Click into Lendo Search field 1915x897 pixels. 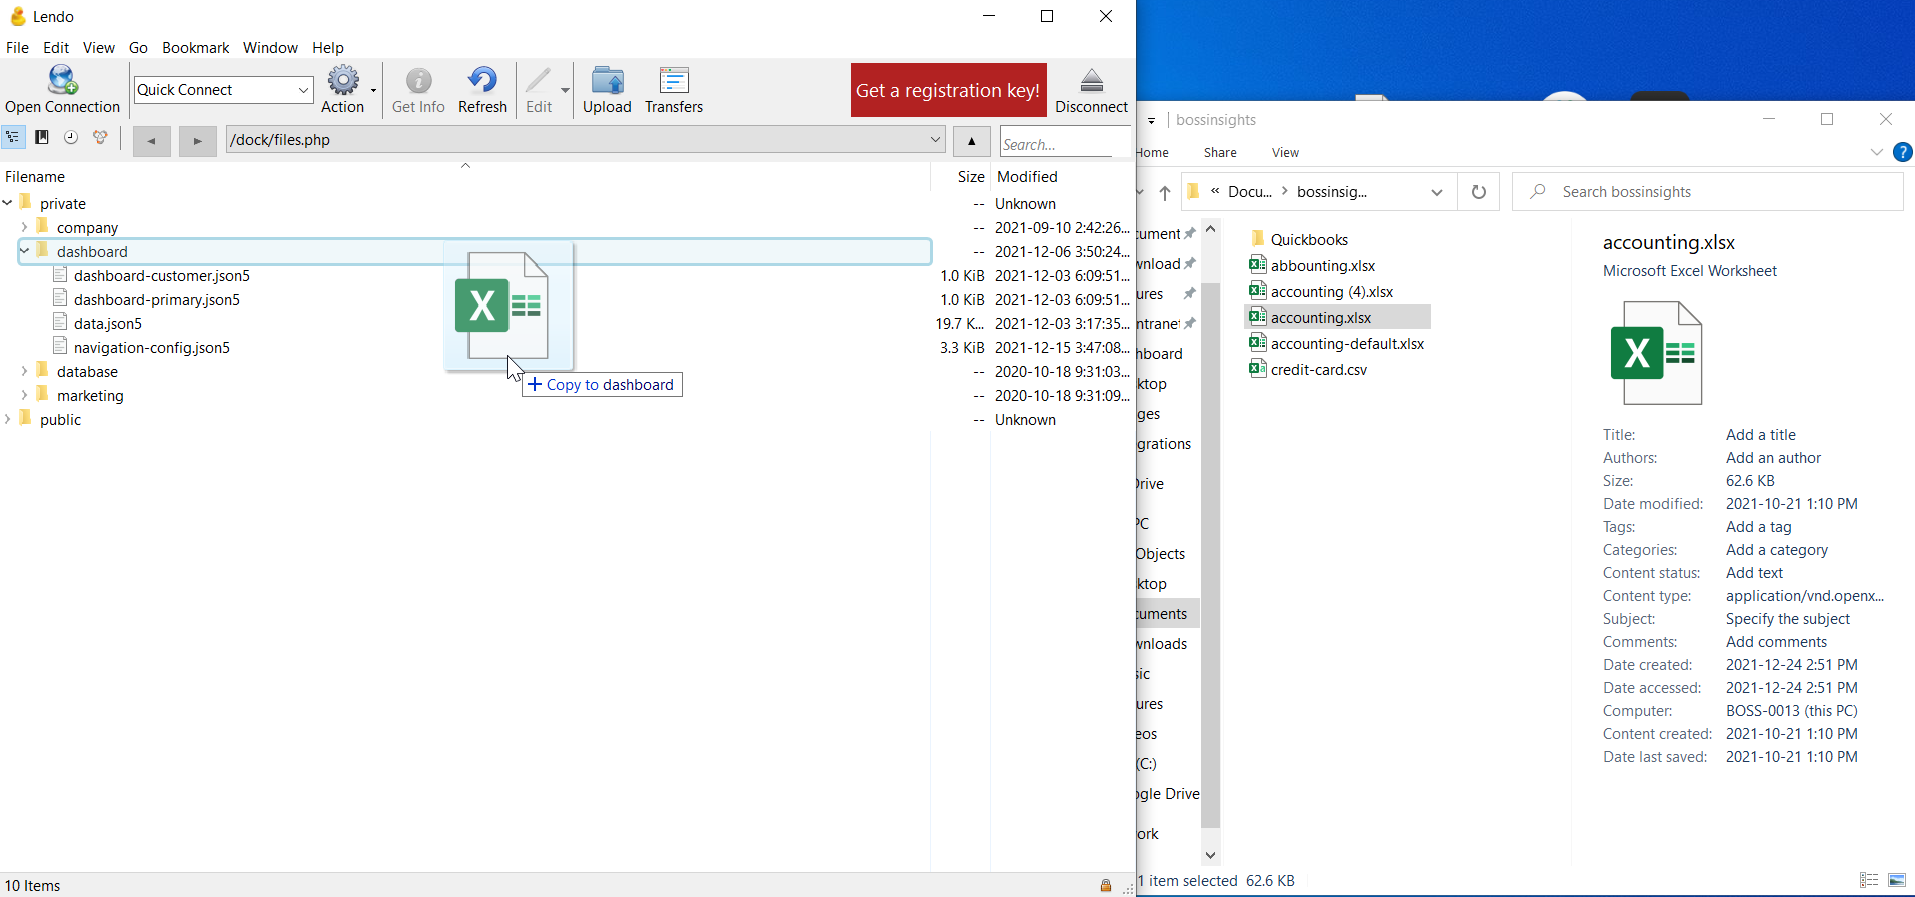pyautogui.click(x=1063, y=143)
